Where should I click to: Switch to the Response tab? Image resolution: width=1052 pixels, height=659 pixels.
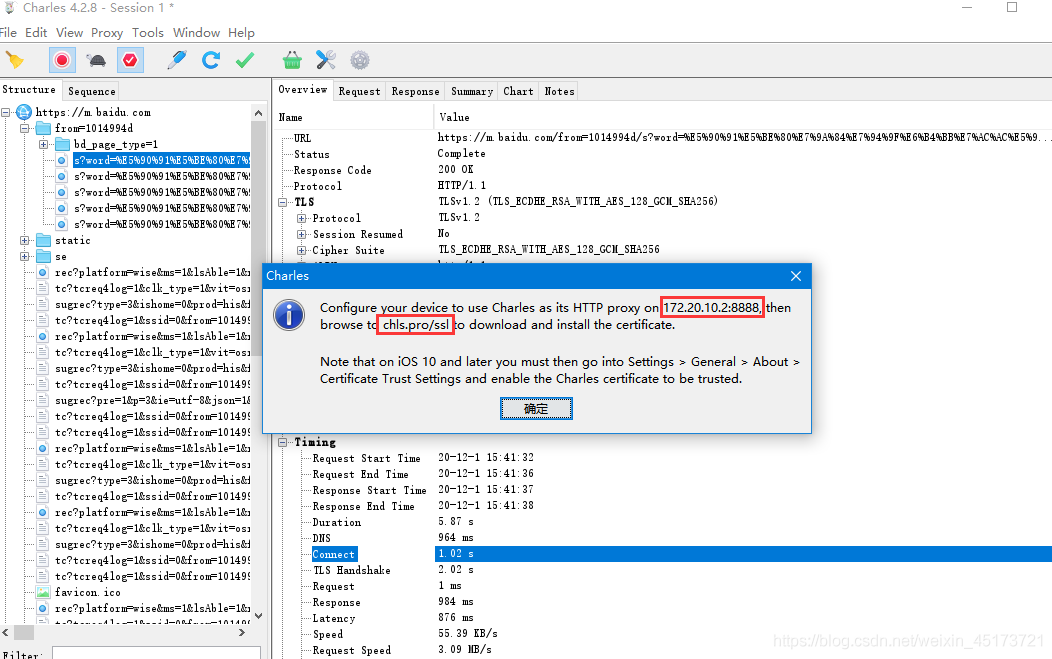pyautogui.click(x=415, y=91)
